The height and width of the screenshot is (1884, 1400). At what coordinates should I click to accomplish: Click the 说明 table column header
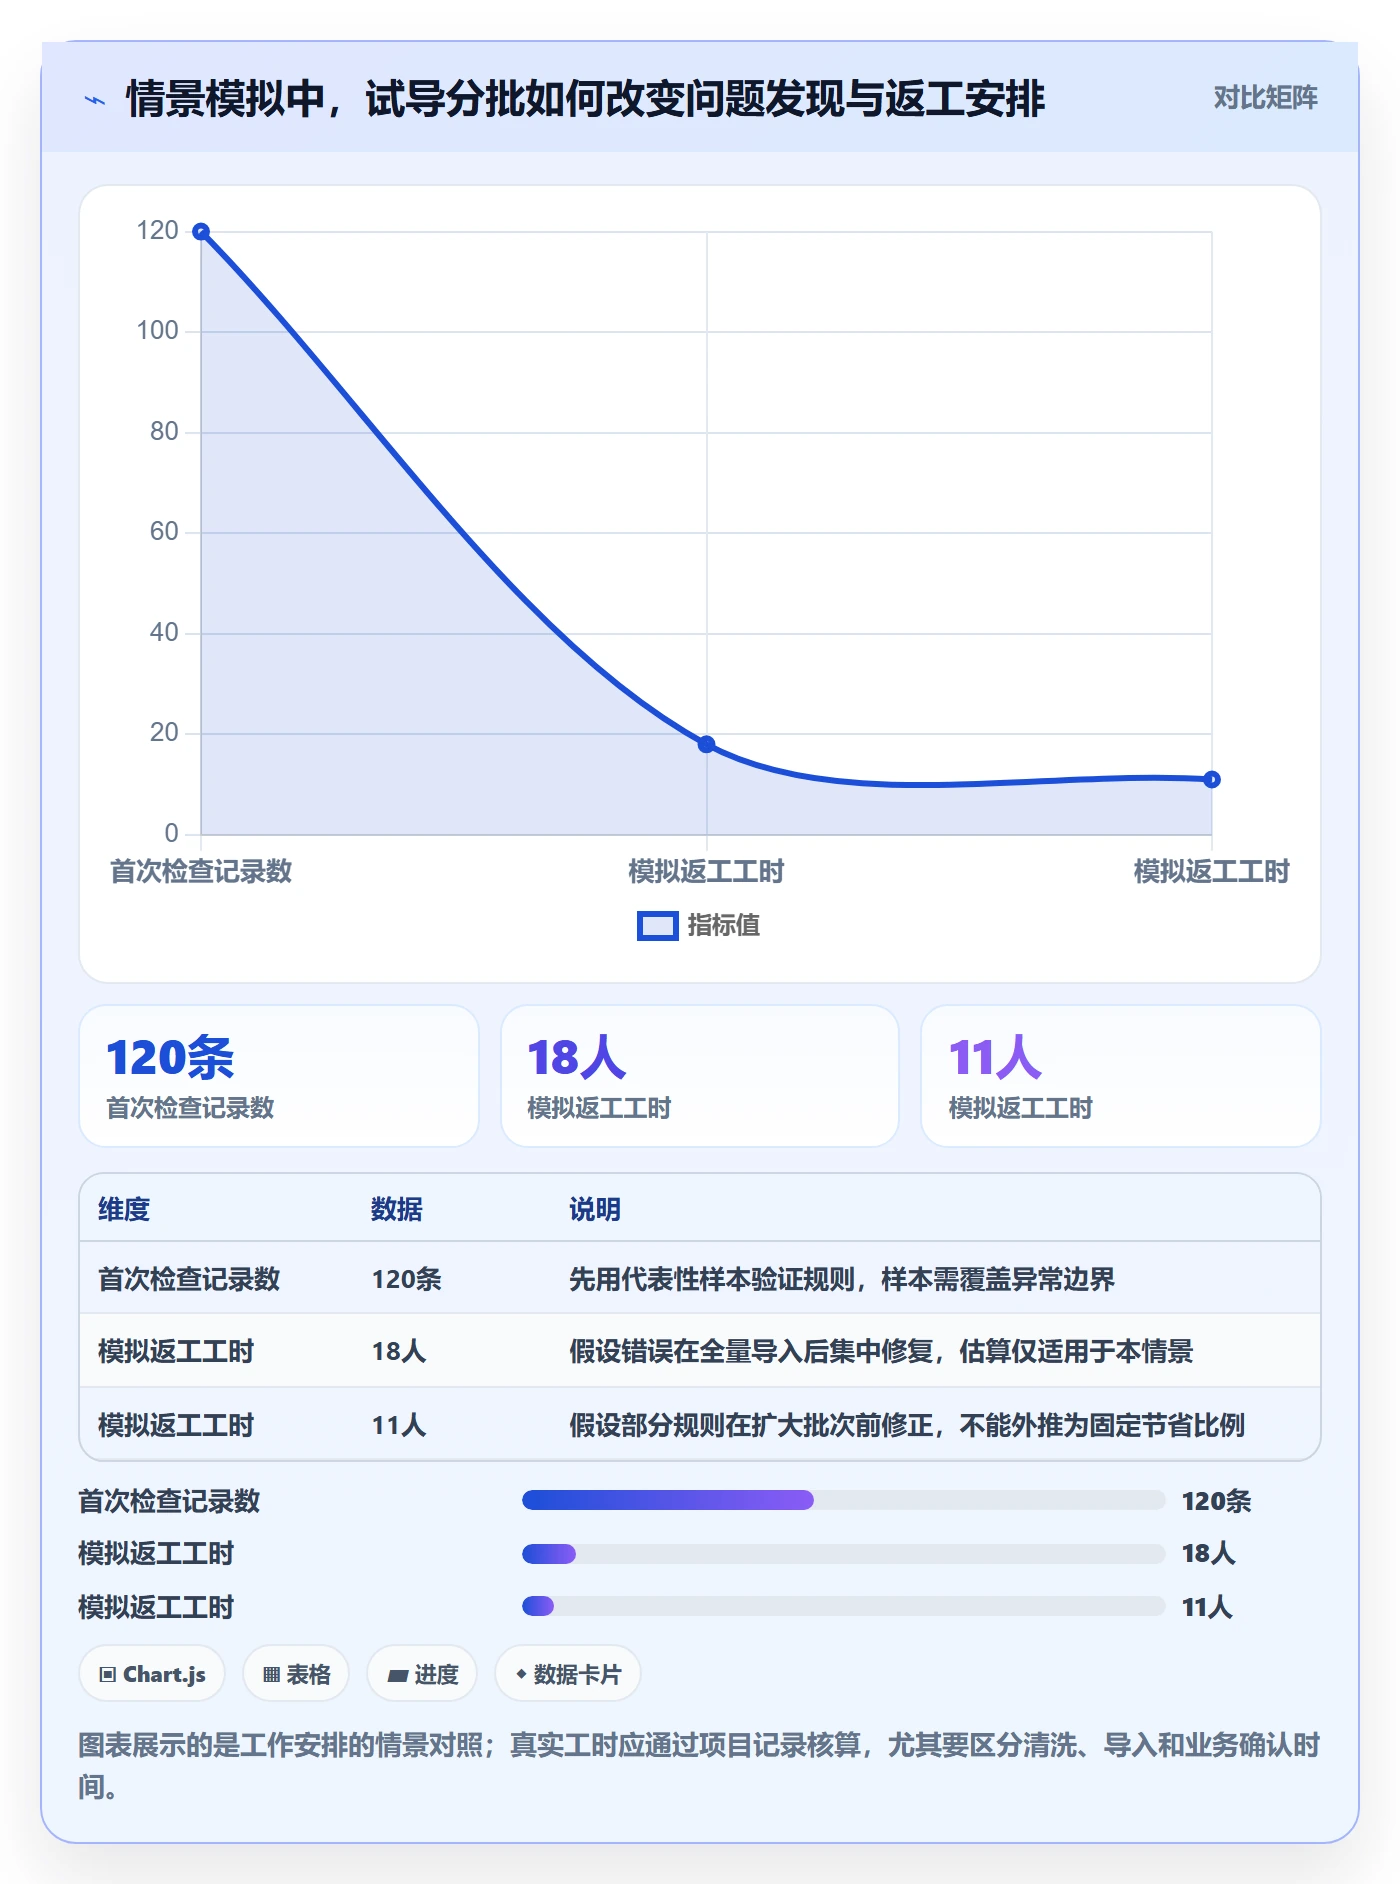click(595, 1210)
